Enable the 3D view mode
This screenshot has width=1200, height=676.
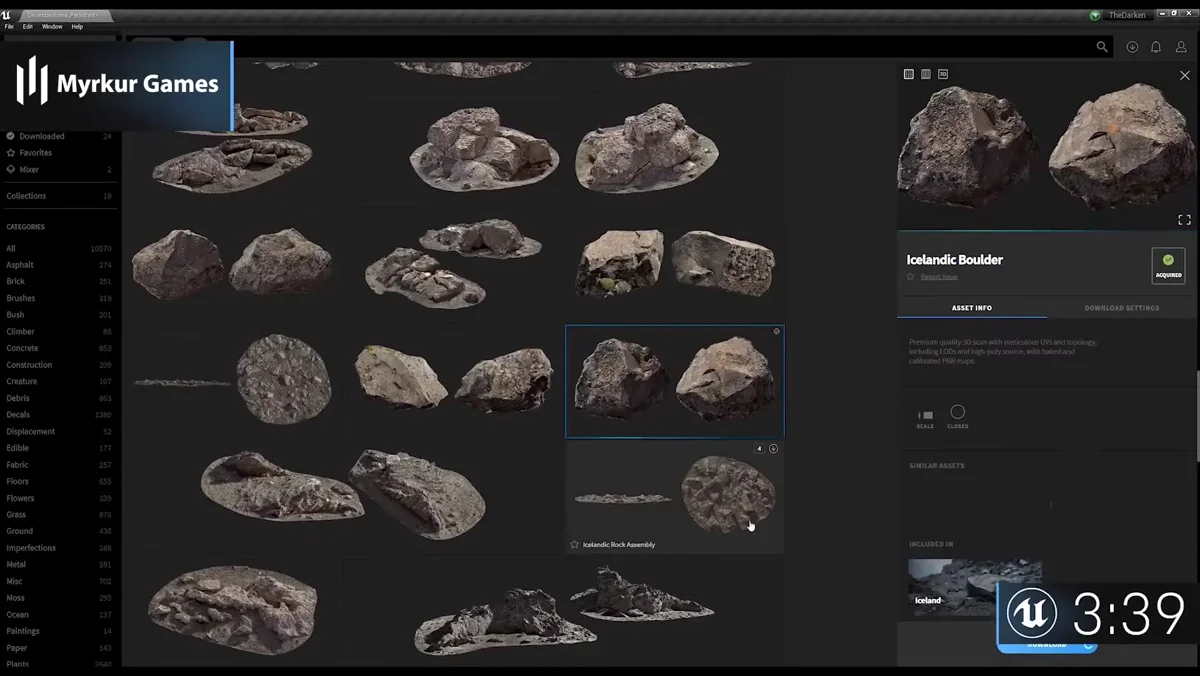tap(941, 73)
